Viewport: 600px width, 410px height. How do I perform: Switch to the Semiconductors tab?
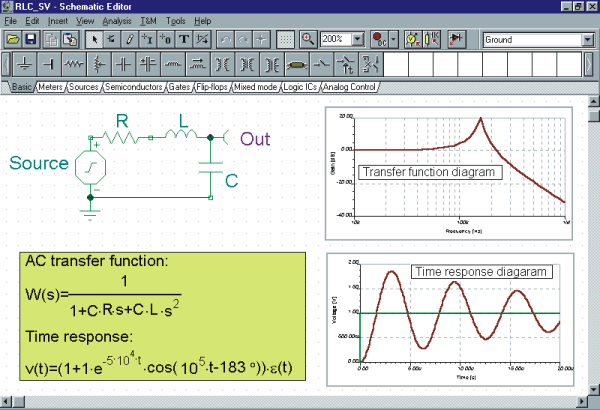[133, 88]
